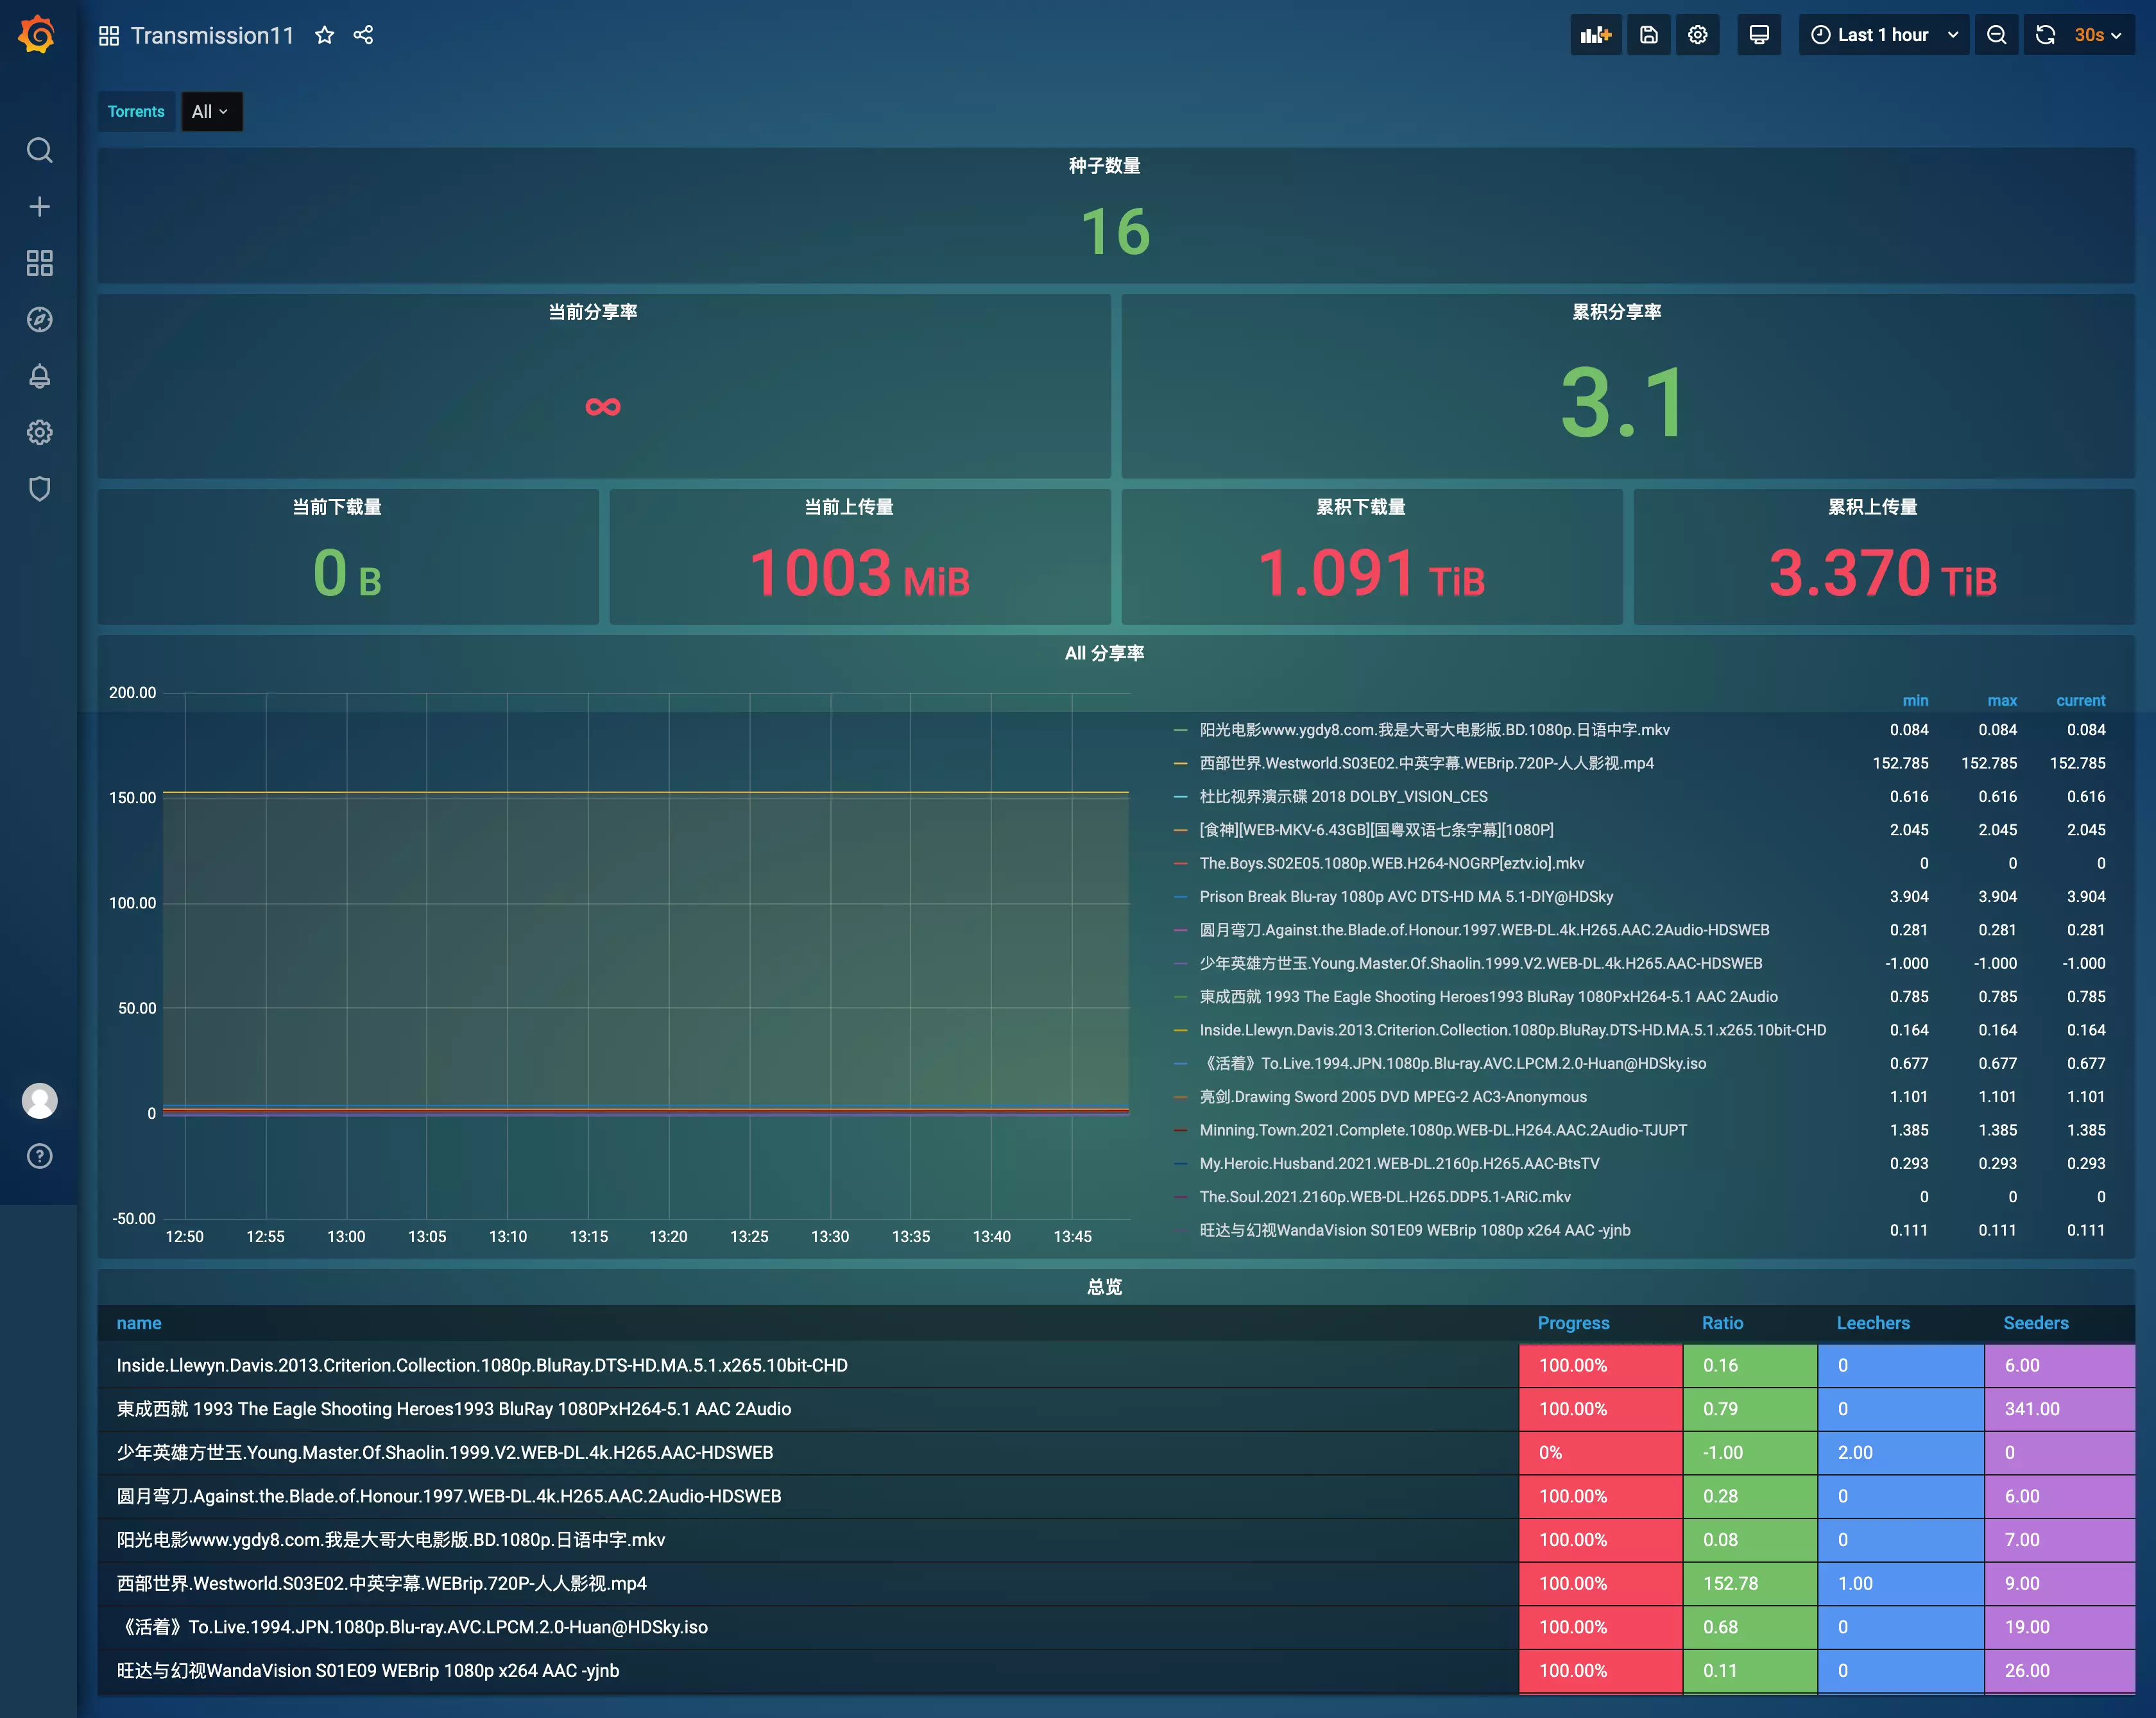Click the Create plus icon in sidebar
Screen dimensions: 2156x1718
tap(39, 207)
